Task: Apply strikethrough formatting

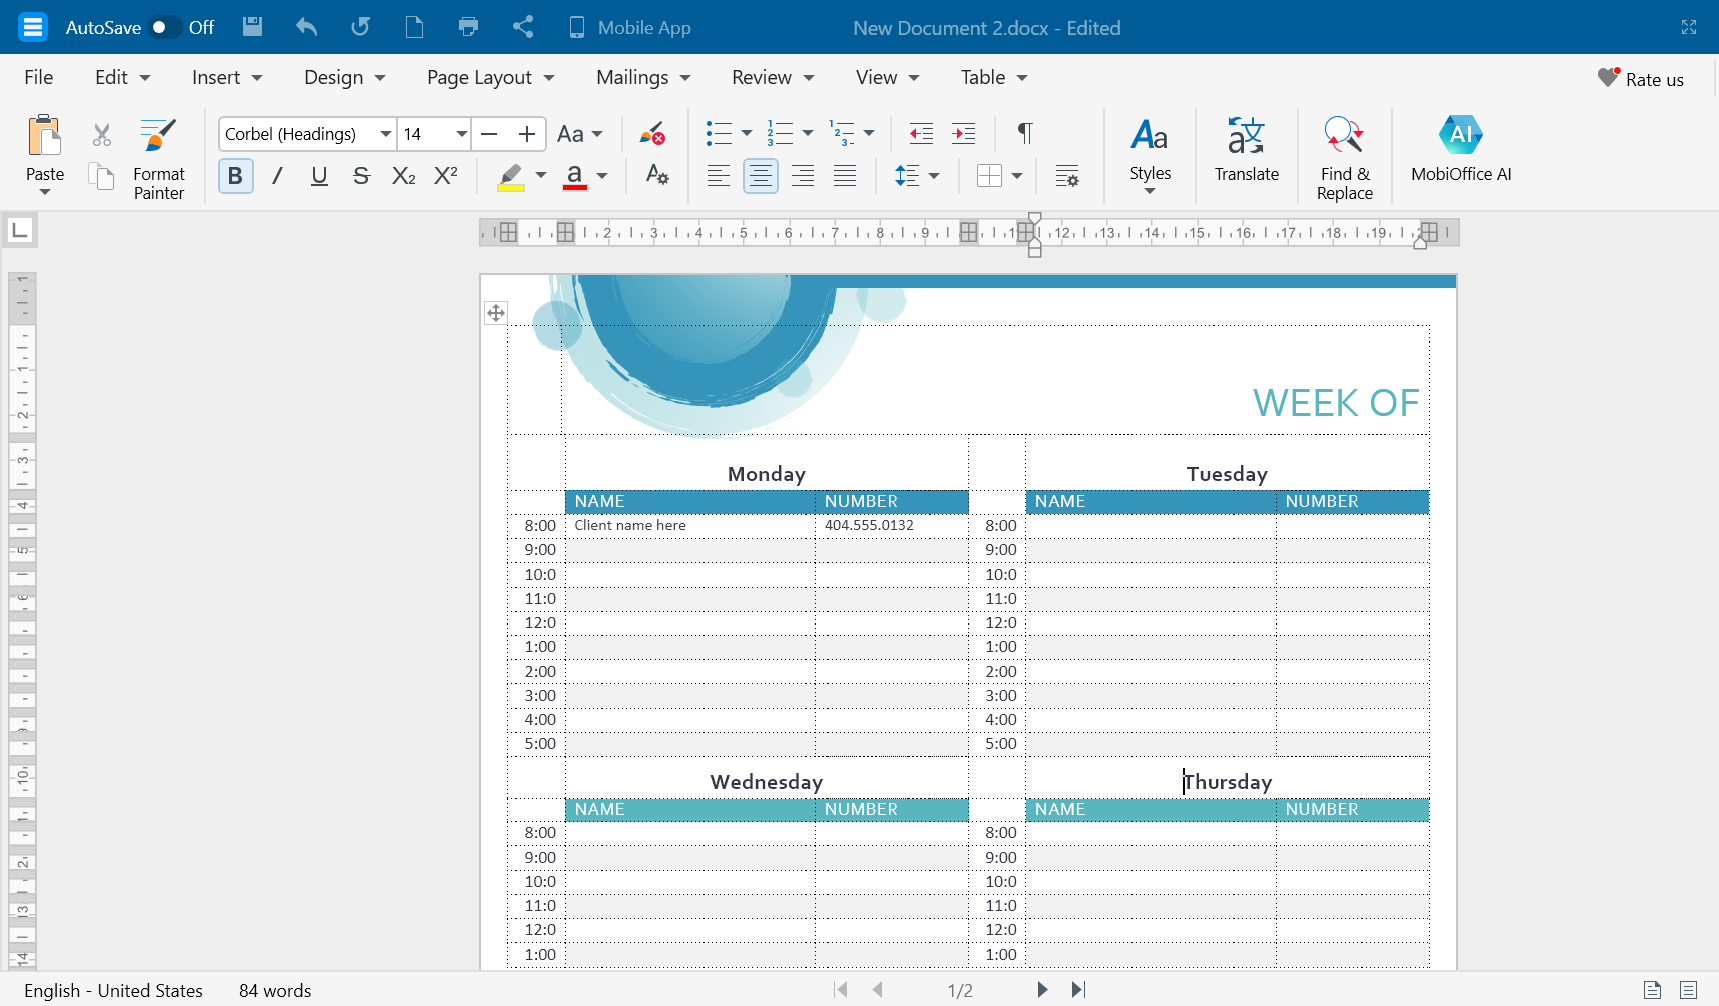Action: [x=361, y=176]
